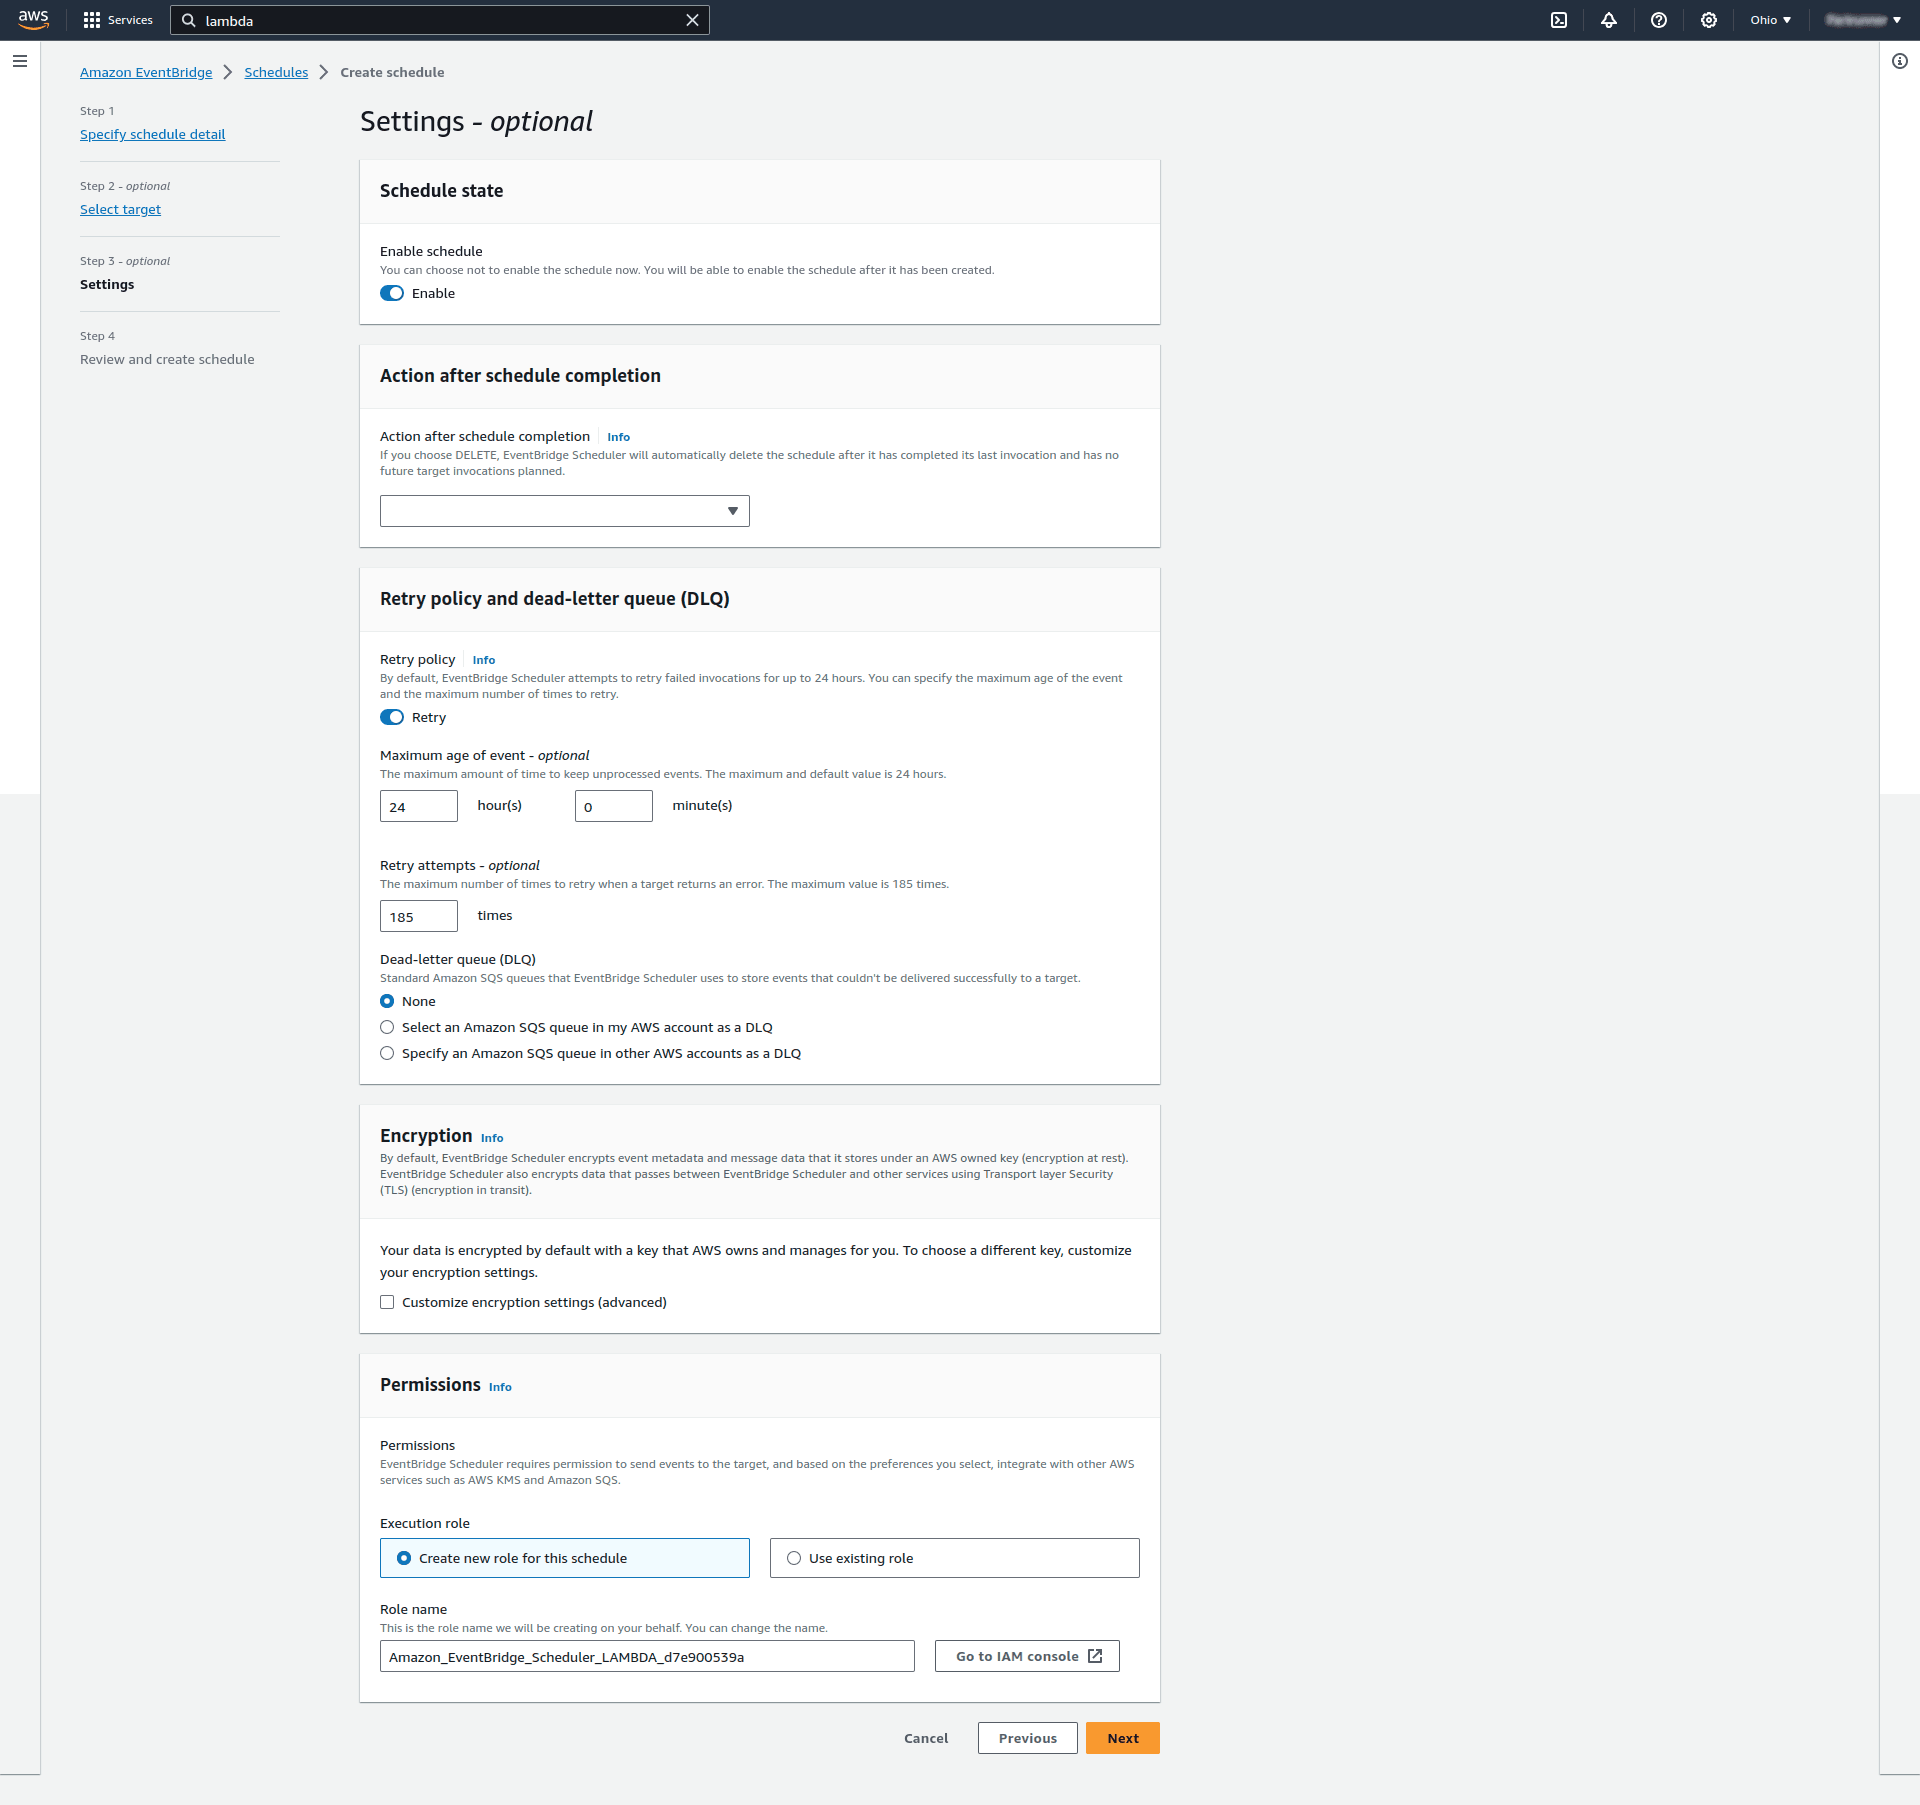This screenshot has width=1920, height=1805.
Task: Toggle the Enable schedule switch
Action: pos(392,293)
